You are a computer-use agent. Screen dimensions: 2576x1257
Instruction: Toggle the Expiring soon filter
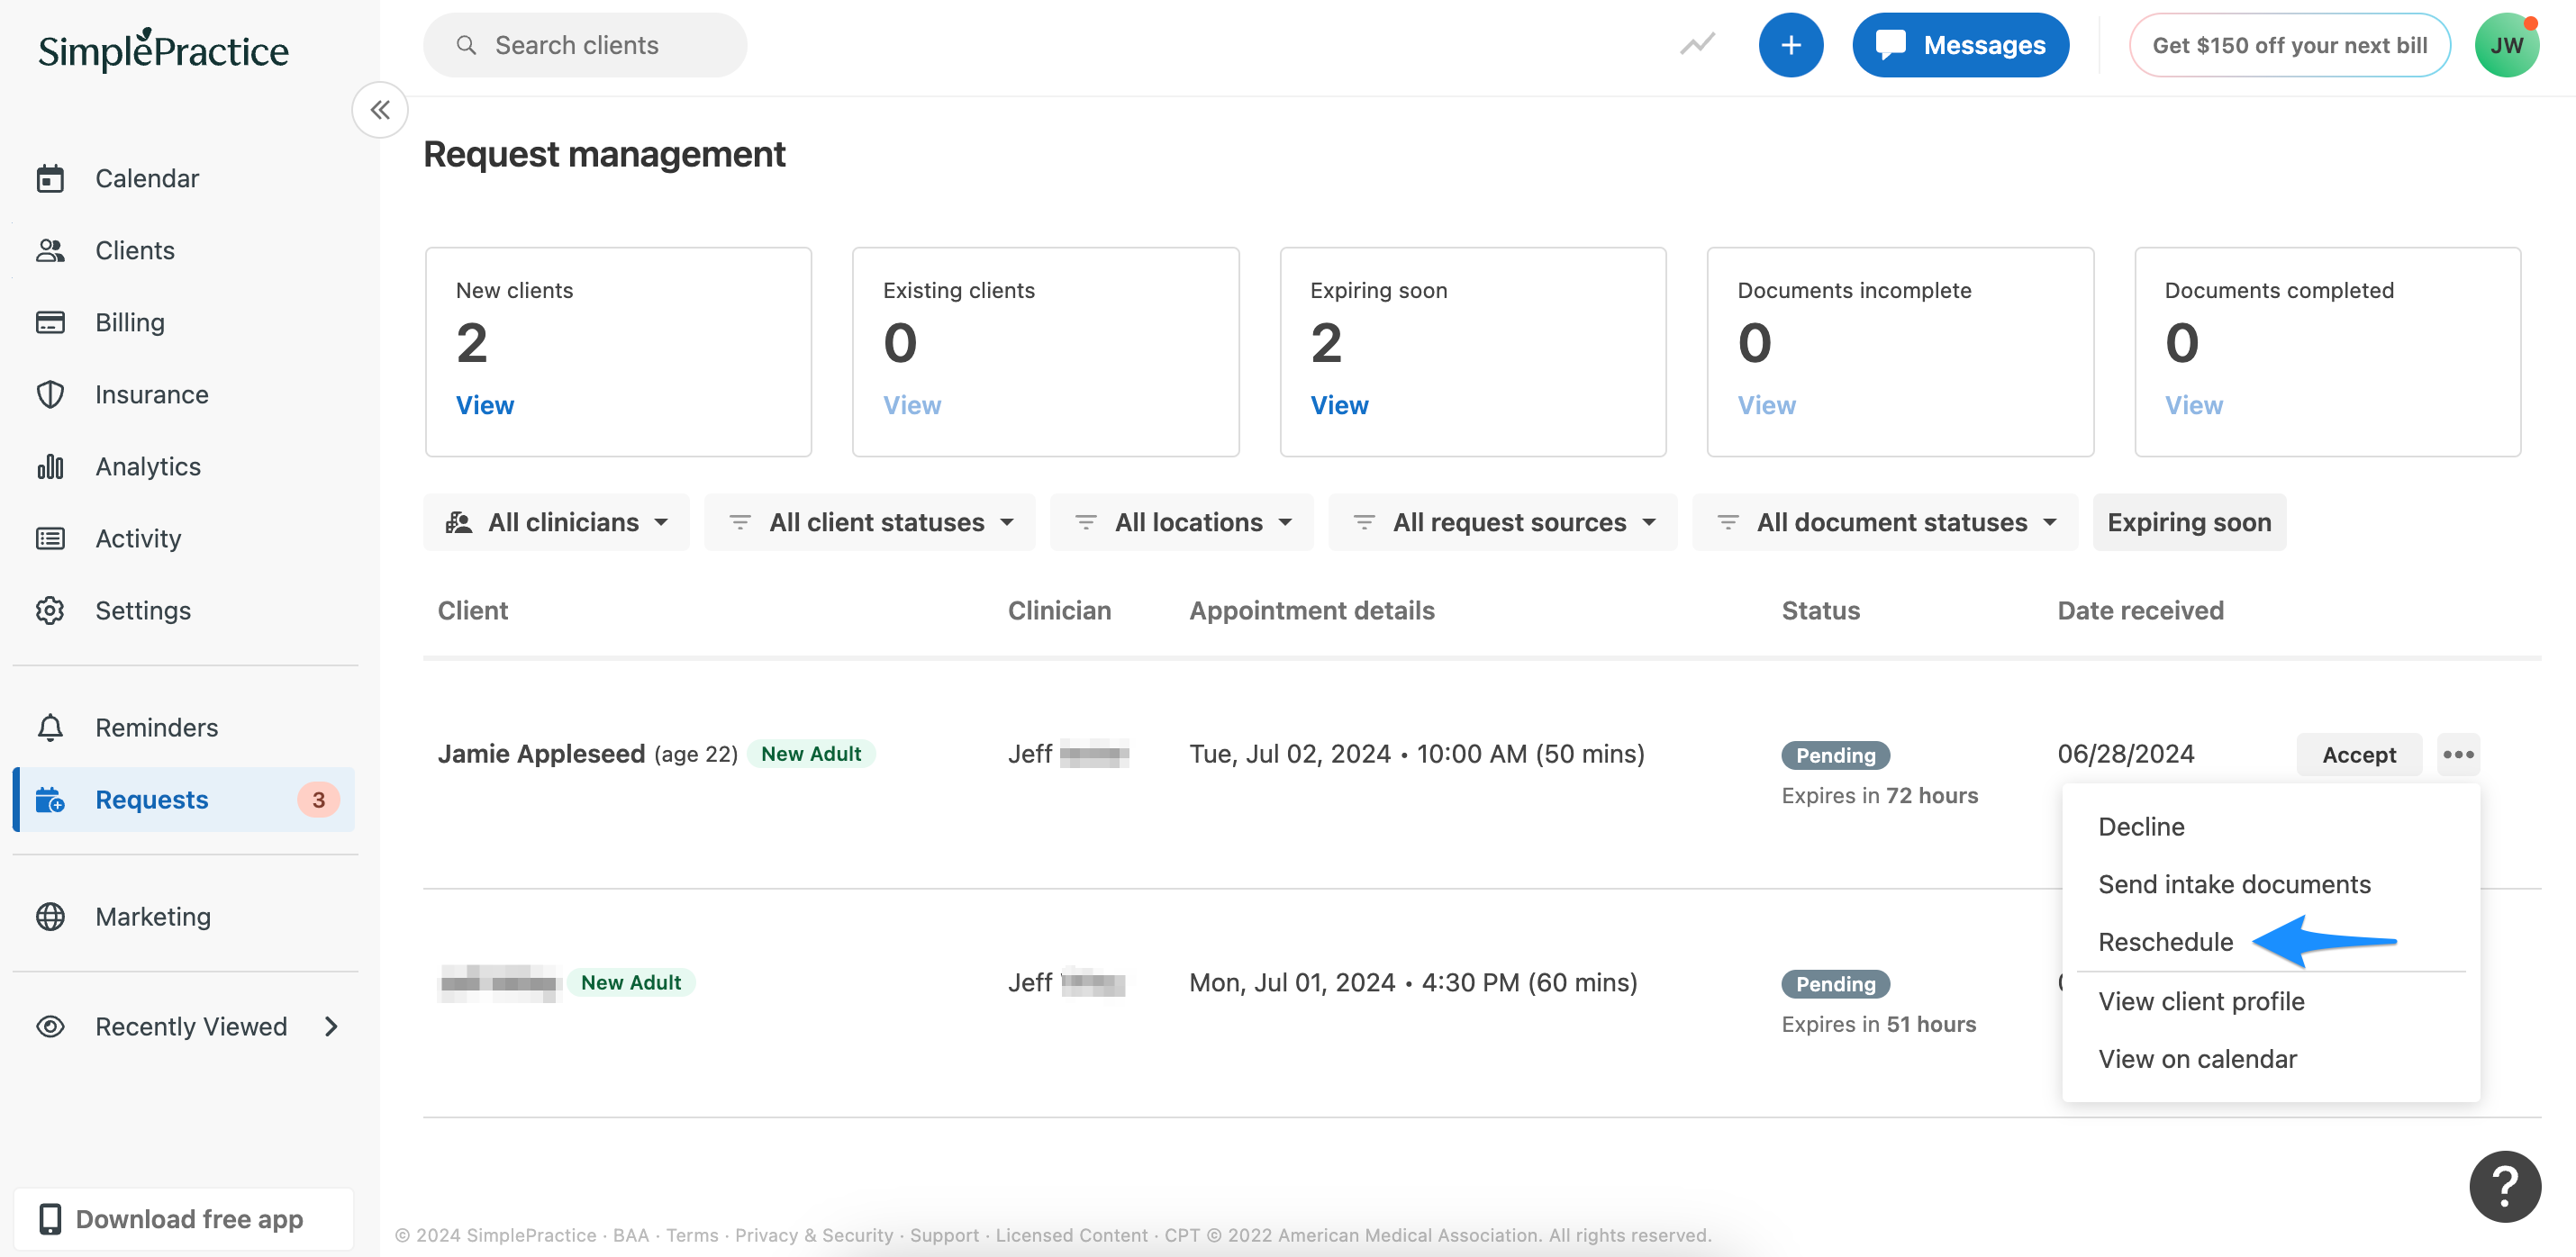(2189, 522)
